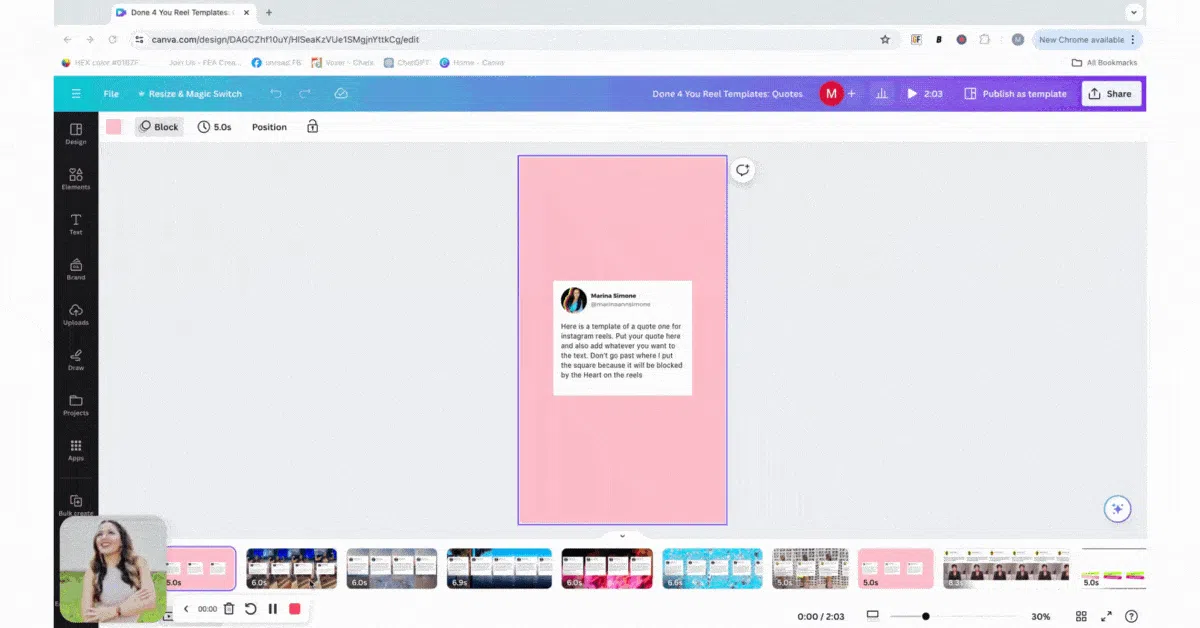Open the main hamburger menu
The height and width of the screenshot is (628, 1200).
(x=76, y=94)
